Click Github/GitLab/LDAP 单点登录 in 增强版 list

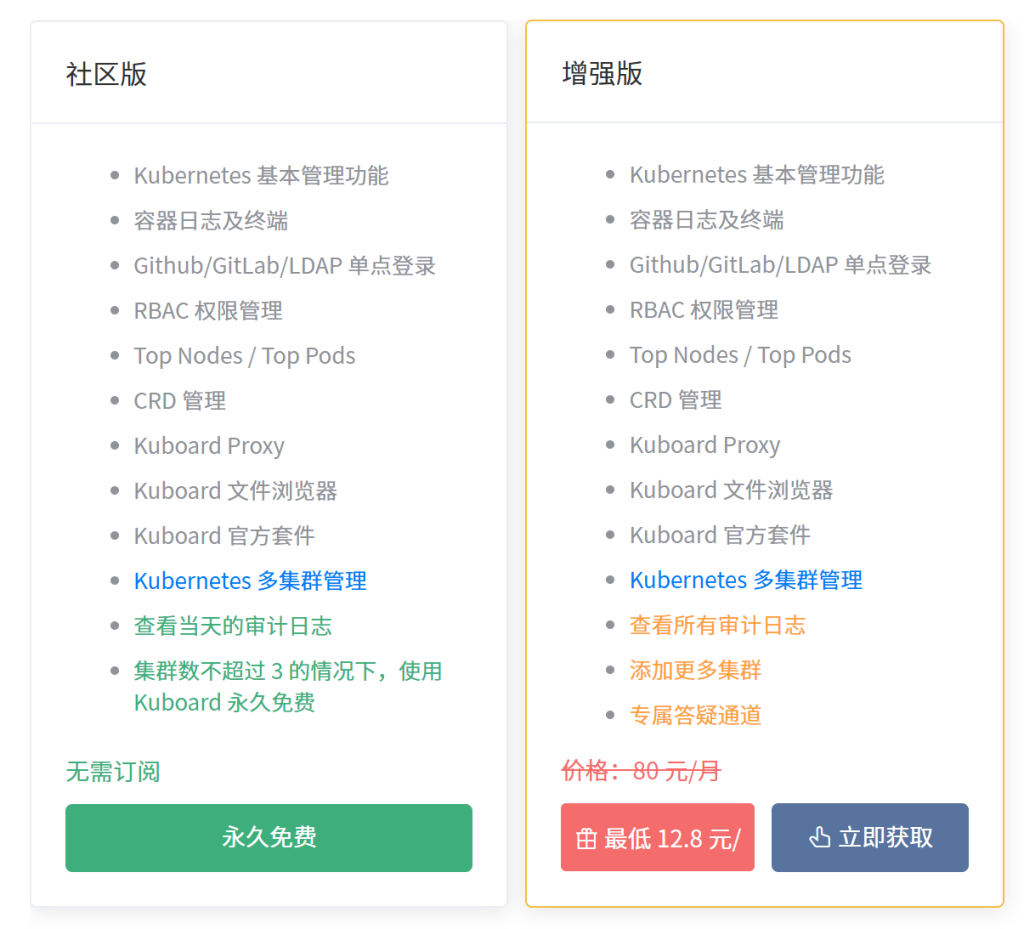pos(780,265)
